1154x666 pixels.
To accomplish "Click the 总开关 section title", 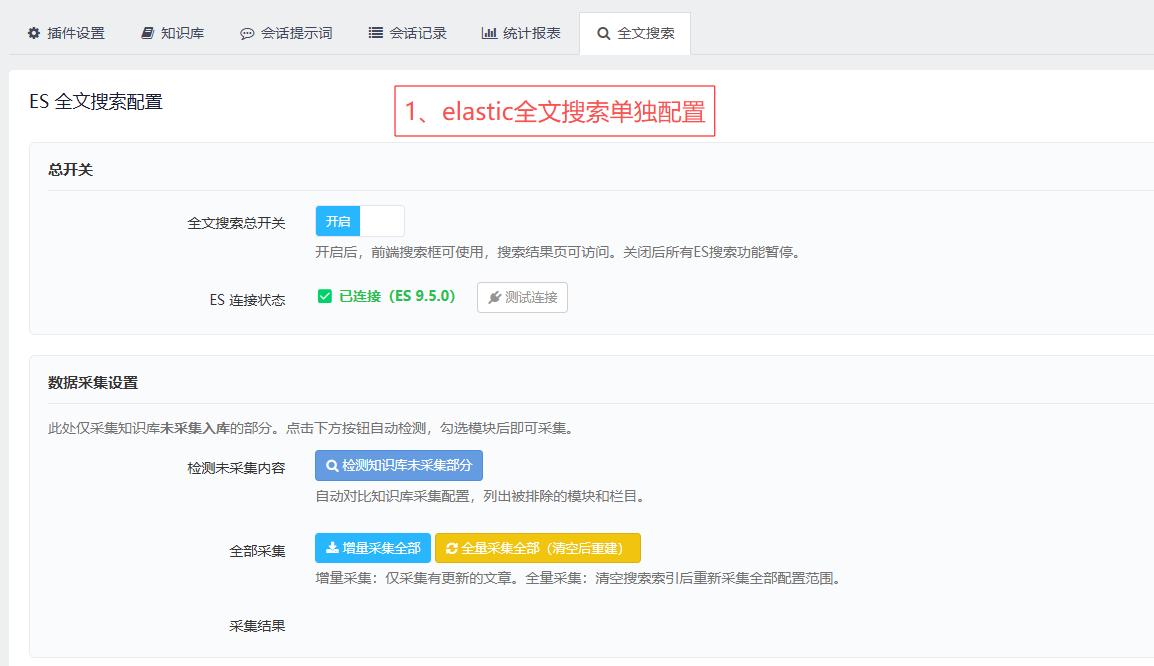I will click(x=71, y=170).
